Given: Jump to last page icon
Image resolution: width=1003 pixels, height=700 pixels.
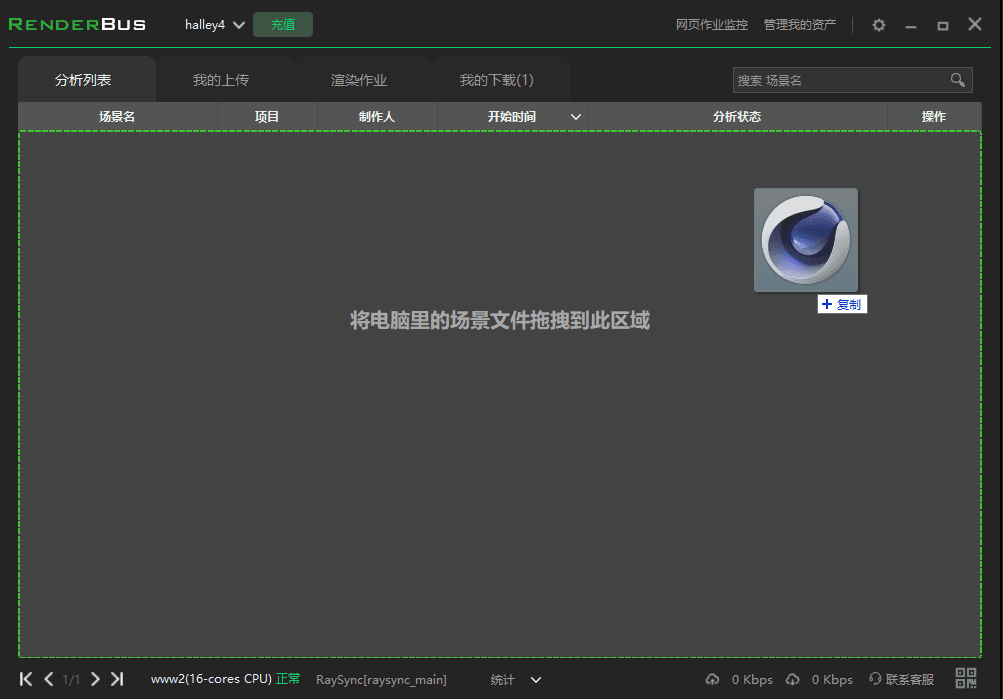Looking at the screenshot, I should [x=117, y=679].
